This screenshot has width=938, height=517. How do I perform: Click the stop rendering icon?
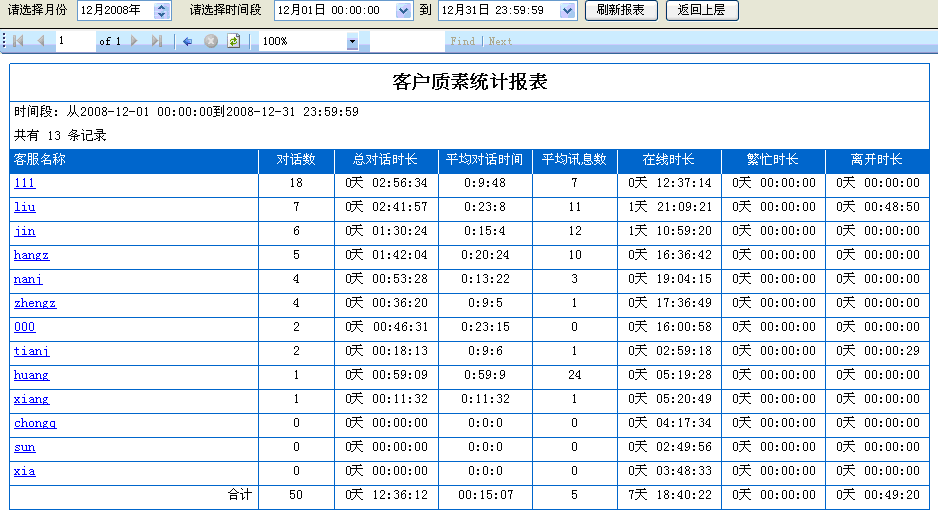(210, 41)
